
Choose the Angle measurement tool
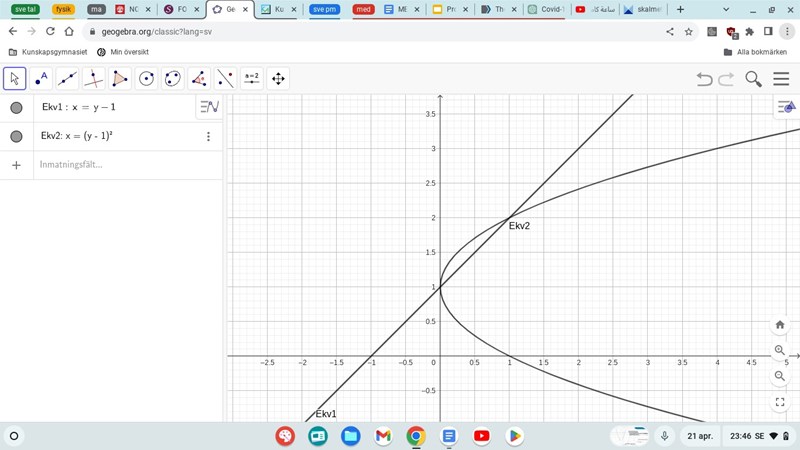pyautogui.click(x=199, y=78)
